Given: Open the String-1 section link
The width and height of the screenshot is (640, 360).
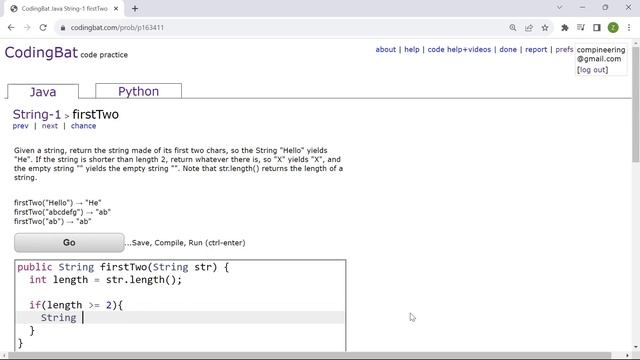Looking at the screenshot, I should click(x=37, y=114).
